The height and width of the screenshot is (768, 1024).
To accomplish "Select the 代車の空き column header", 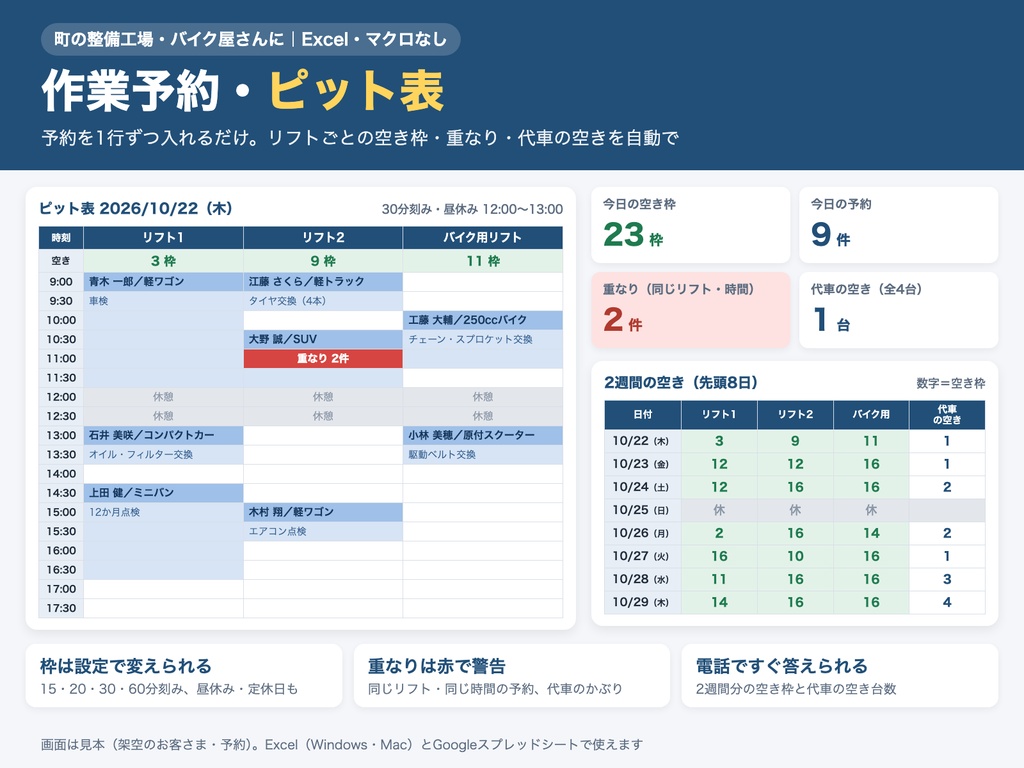I will click(947, 415).
